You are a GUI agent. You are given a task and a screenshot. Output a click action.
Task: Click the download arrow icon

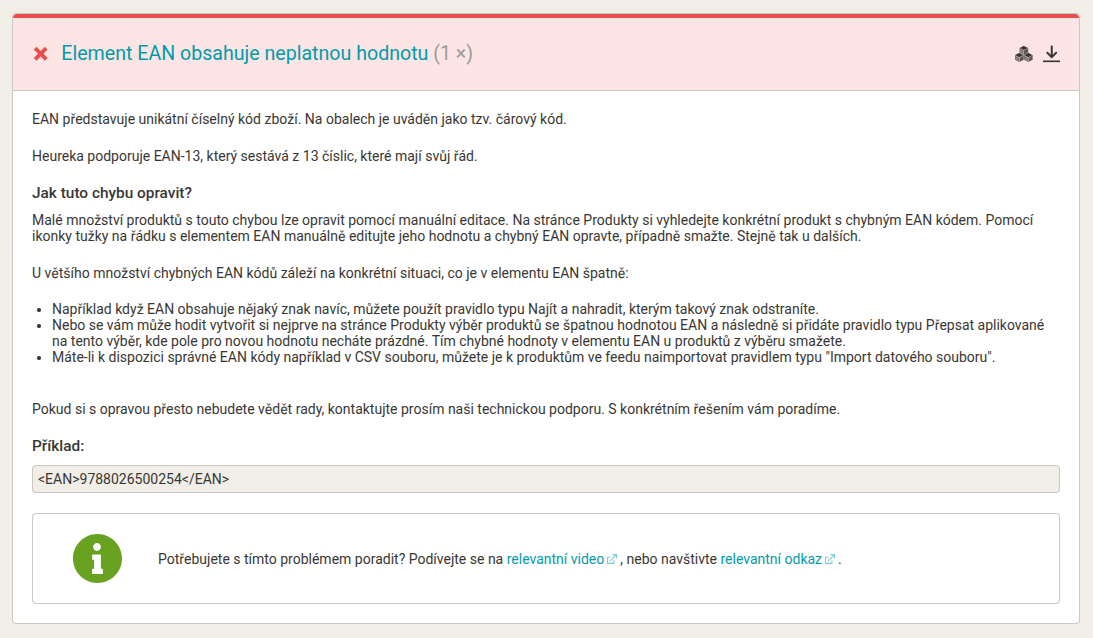pyautogui.click(x=1051, y=54)
